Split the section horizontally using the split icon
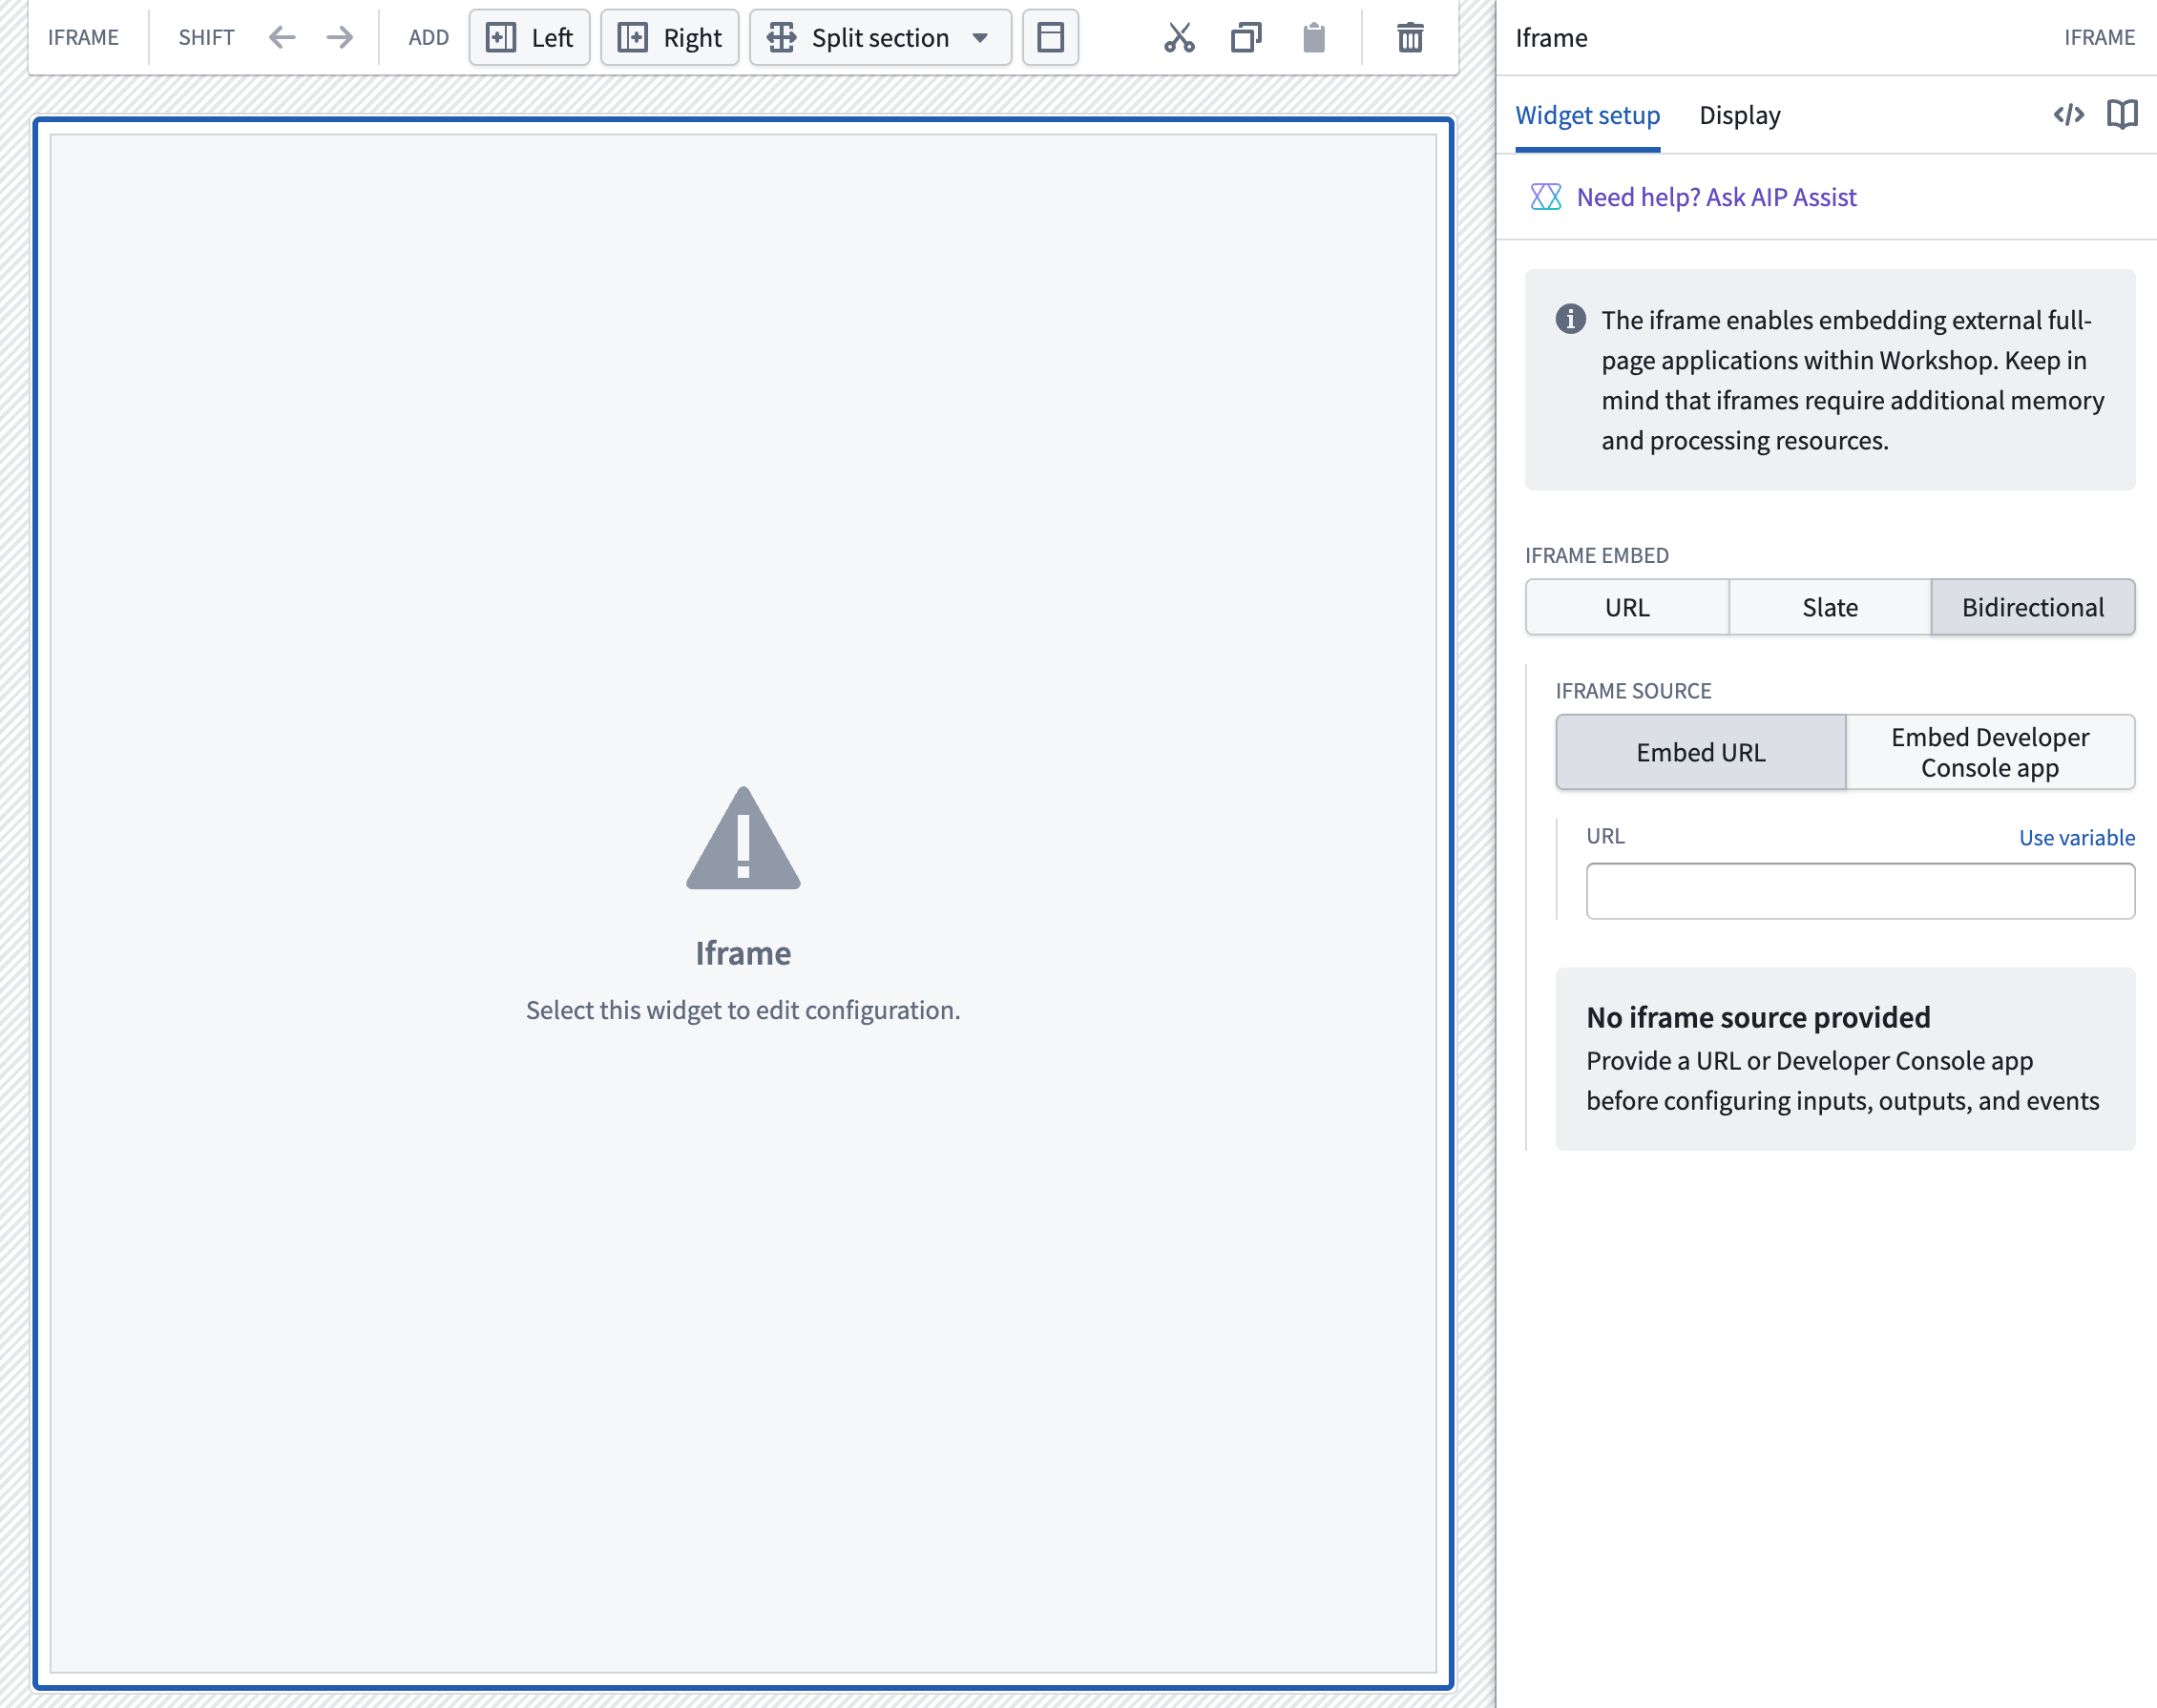The image size is (2157, 1708). click(x=1050, y=37)
